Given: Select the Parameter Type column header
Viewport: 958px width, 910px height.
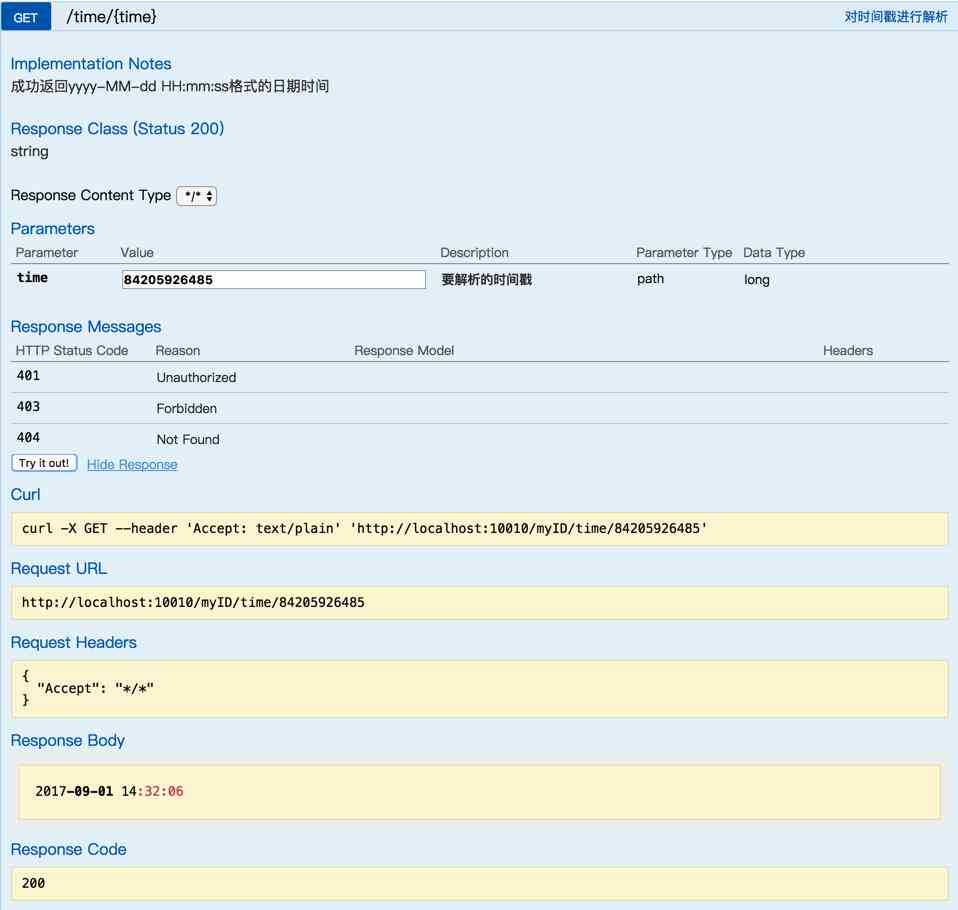Looking at the screenshot, I should (x=684, y=253).
